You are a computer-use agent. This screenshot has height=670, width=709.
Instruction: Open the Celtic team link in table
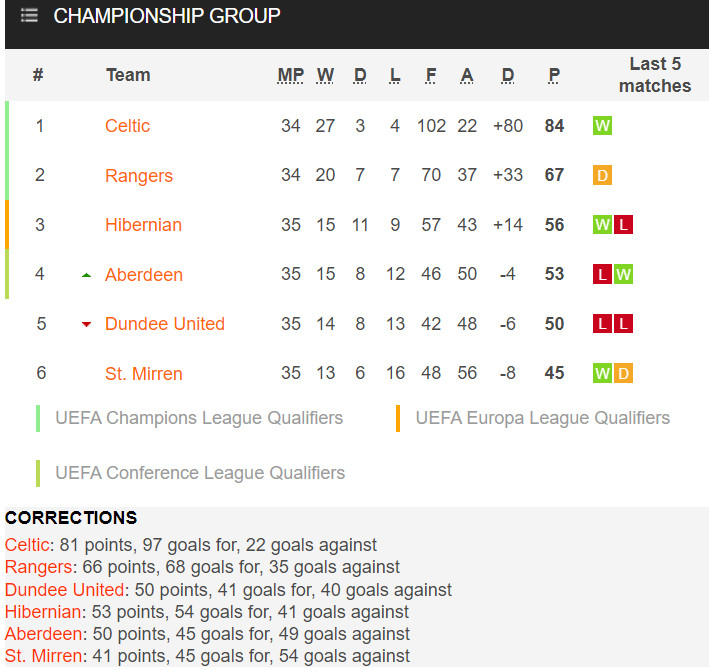[x=128, y=126]
